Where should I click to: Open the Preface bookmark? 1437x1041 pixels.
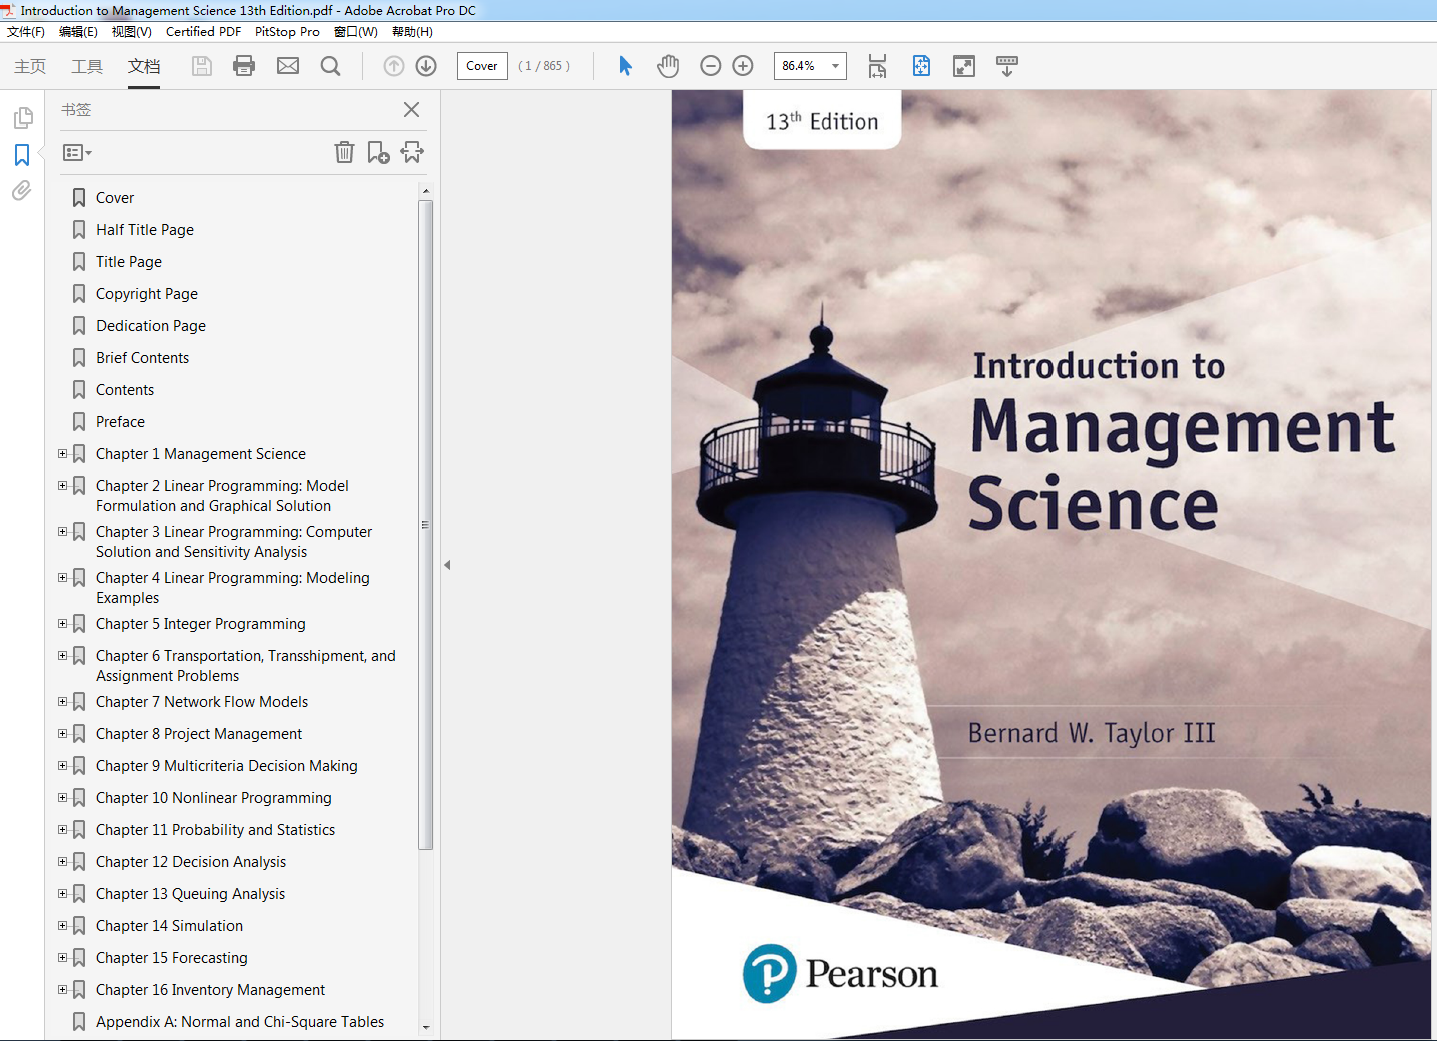click(120, 422)
